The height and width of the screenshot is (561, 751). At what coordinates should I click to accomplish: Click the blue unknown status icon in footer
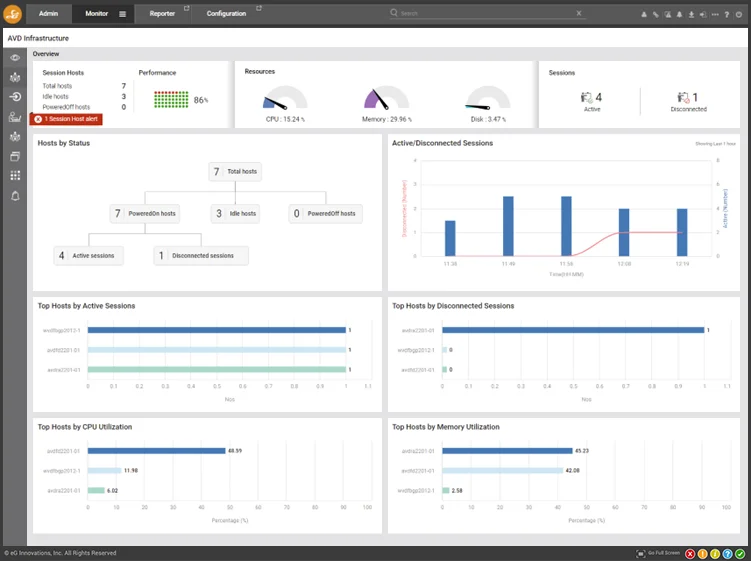point(727,554)
